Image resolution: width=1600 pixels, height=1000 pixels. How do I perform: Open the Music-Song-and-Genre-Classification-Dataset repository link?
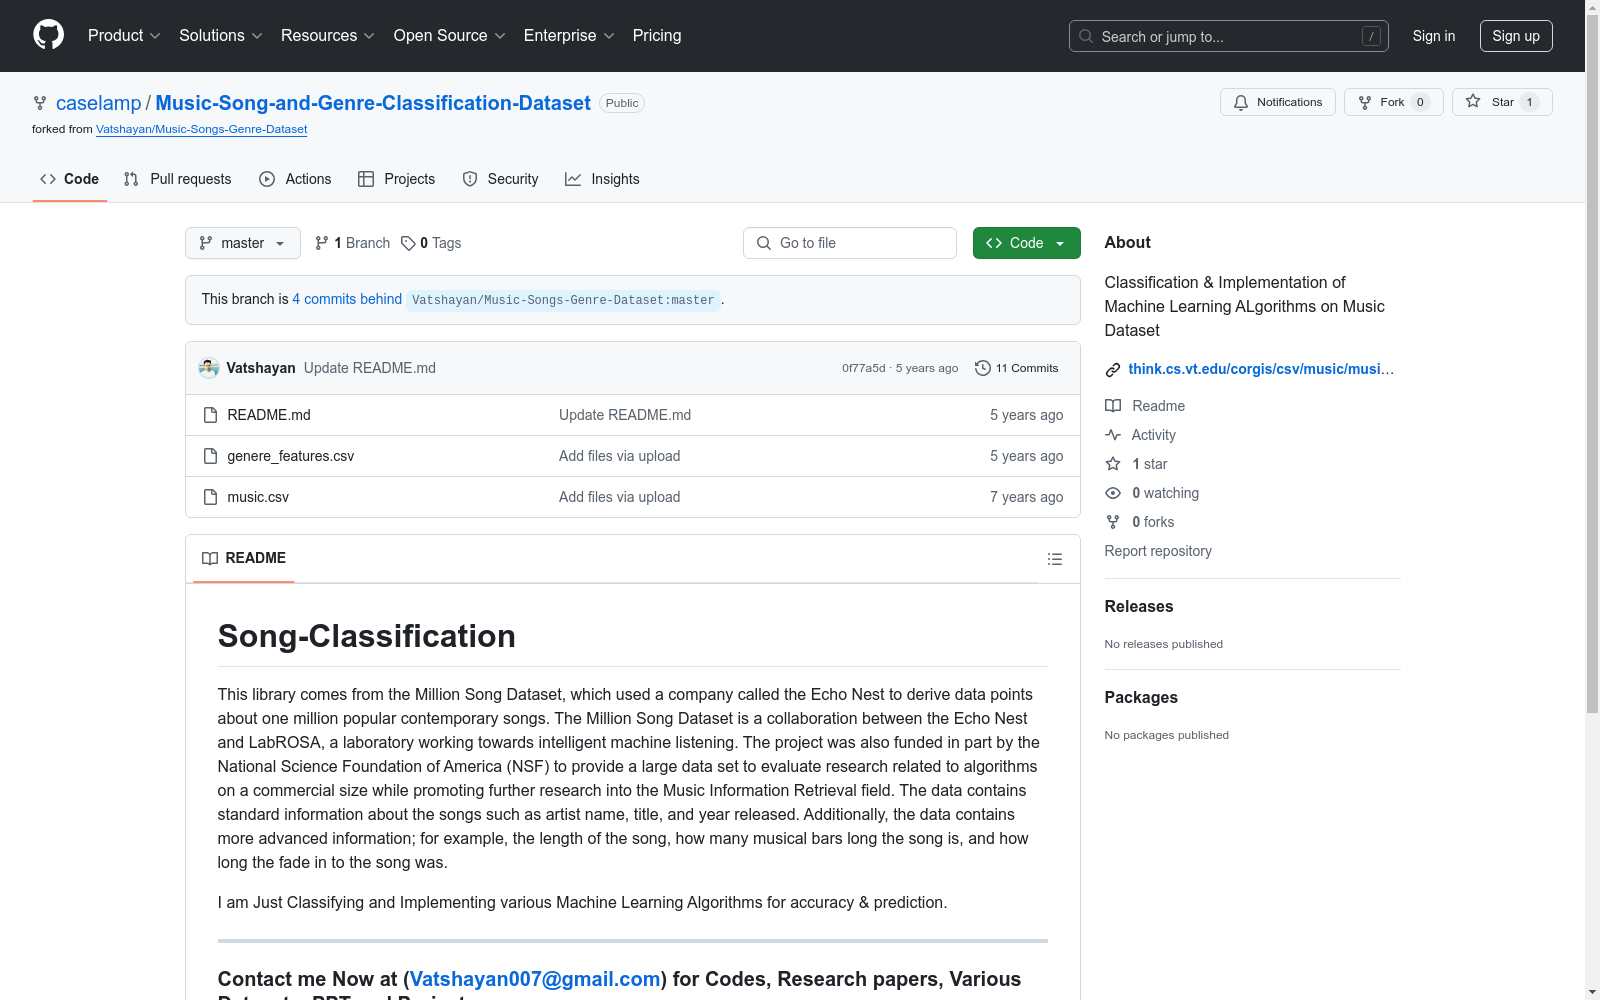point(373,103)
